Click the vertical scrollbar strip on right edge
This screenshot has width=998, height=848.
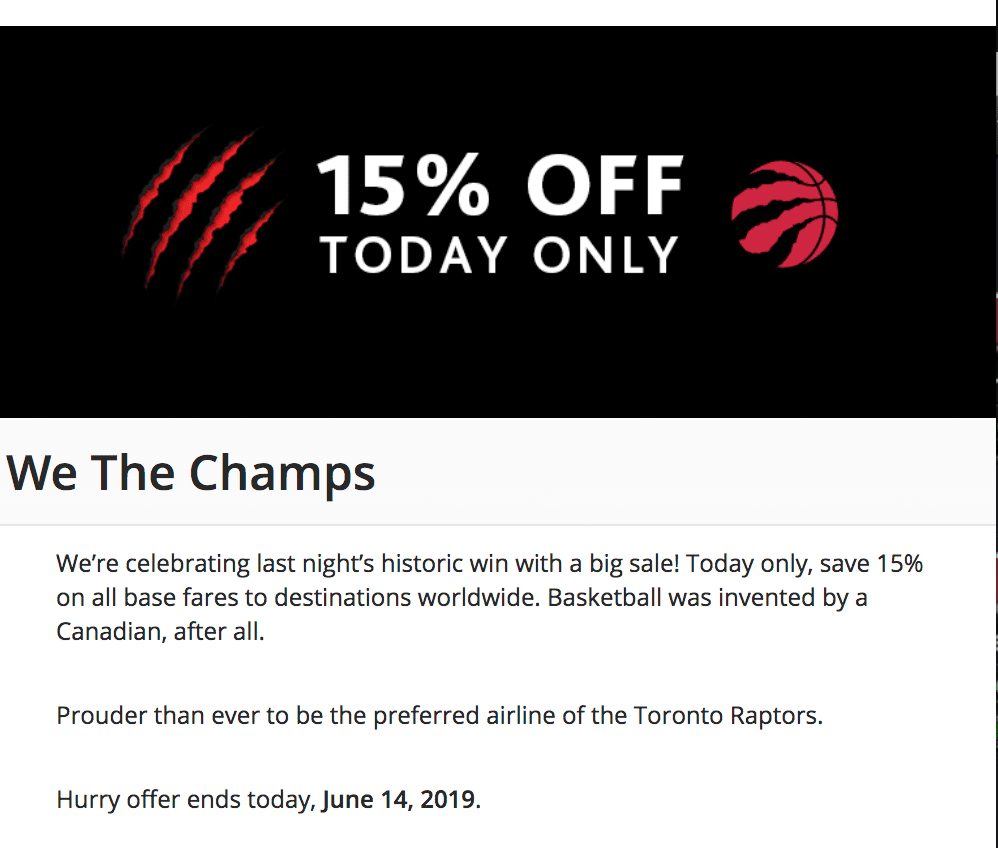point(993,424)
